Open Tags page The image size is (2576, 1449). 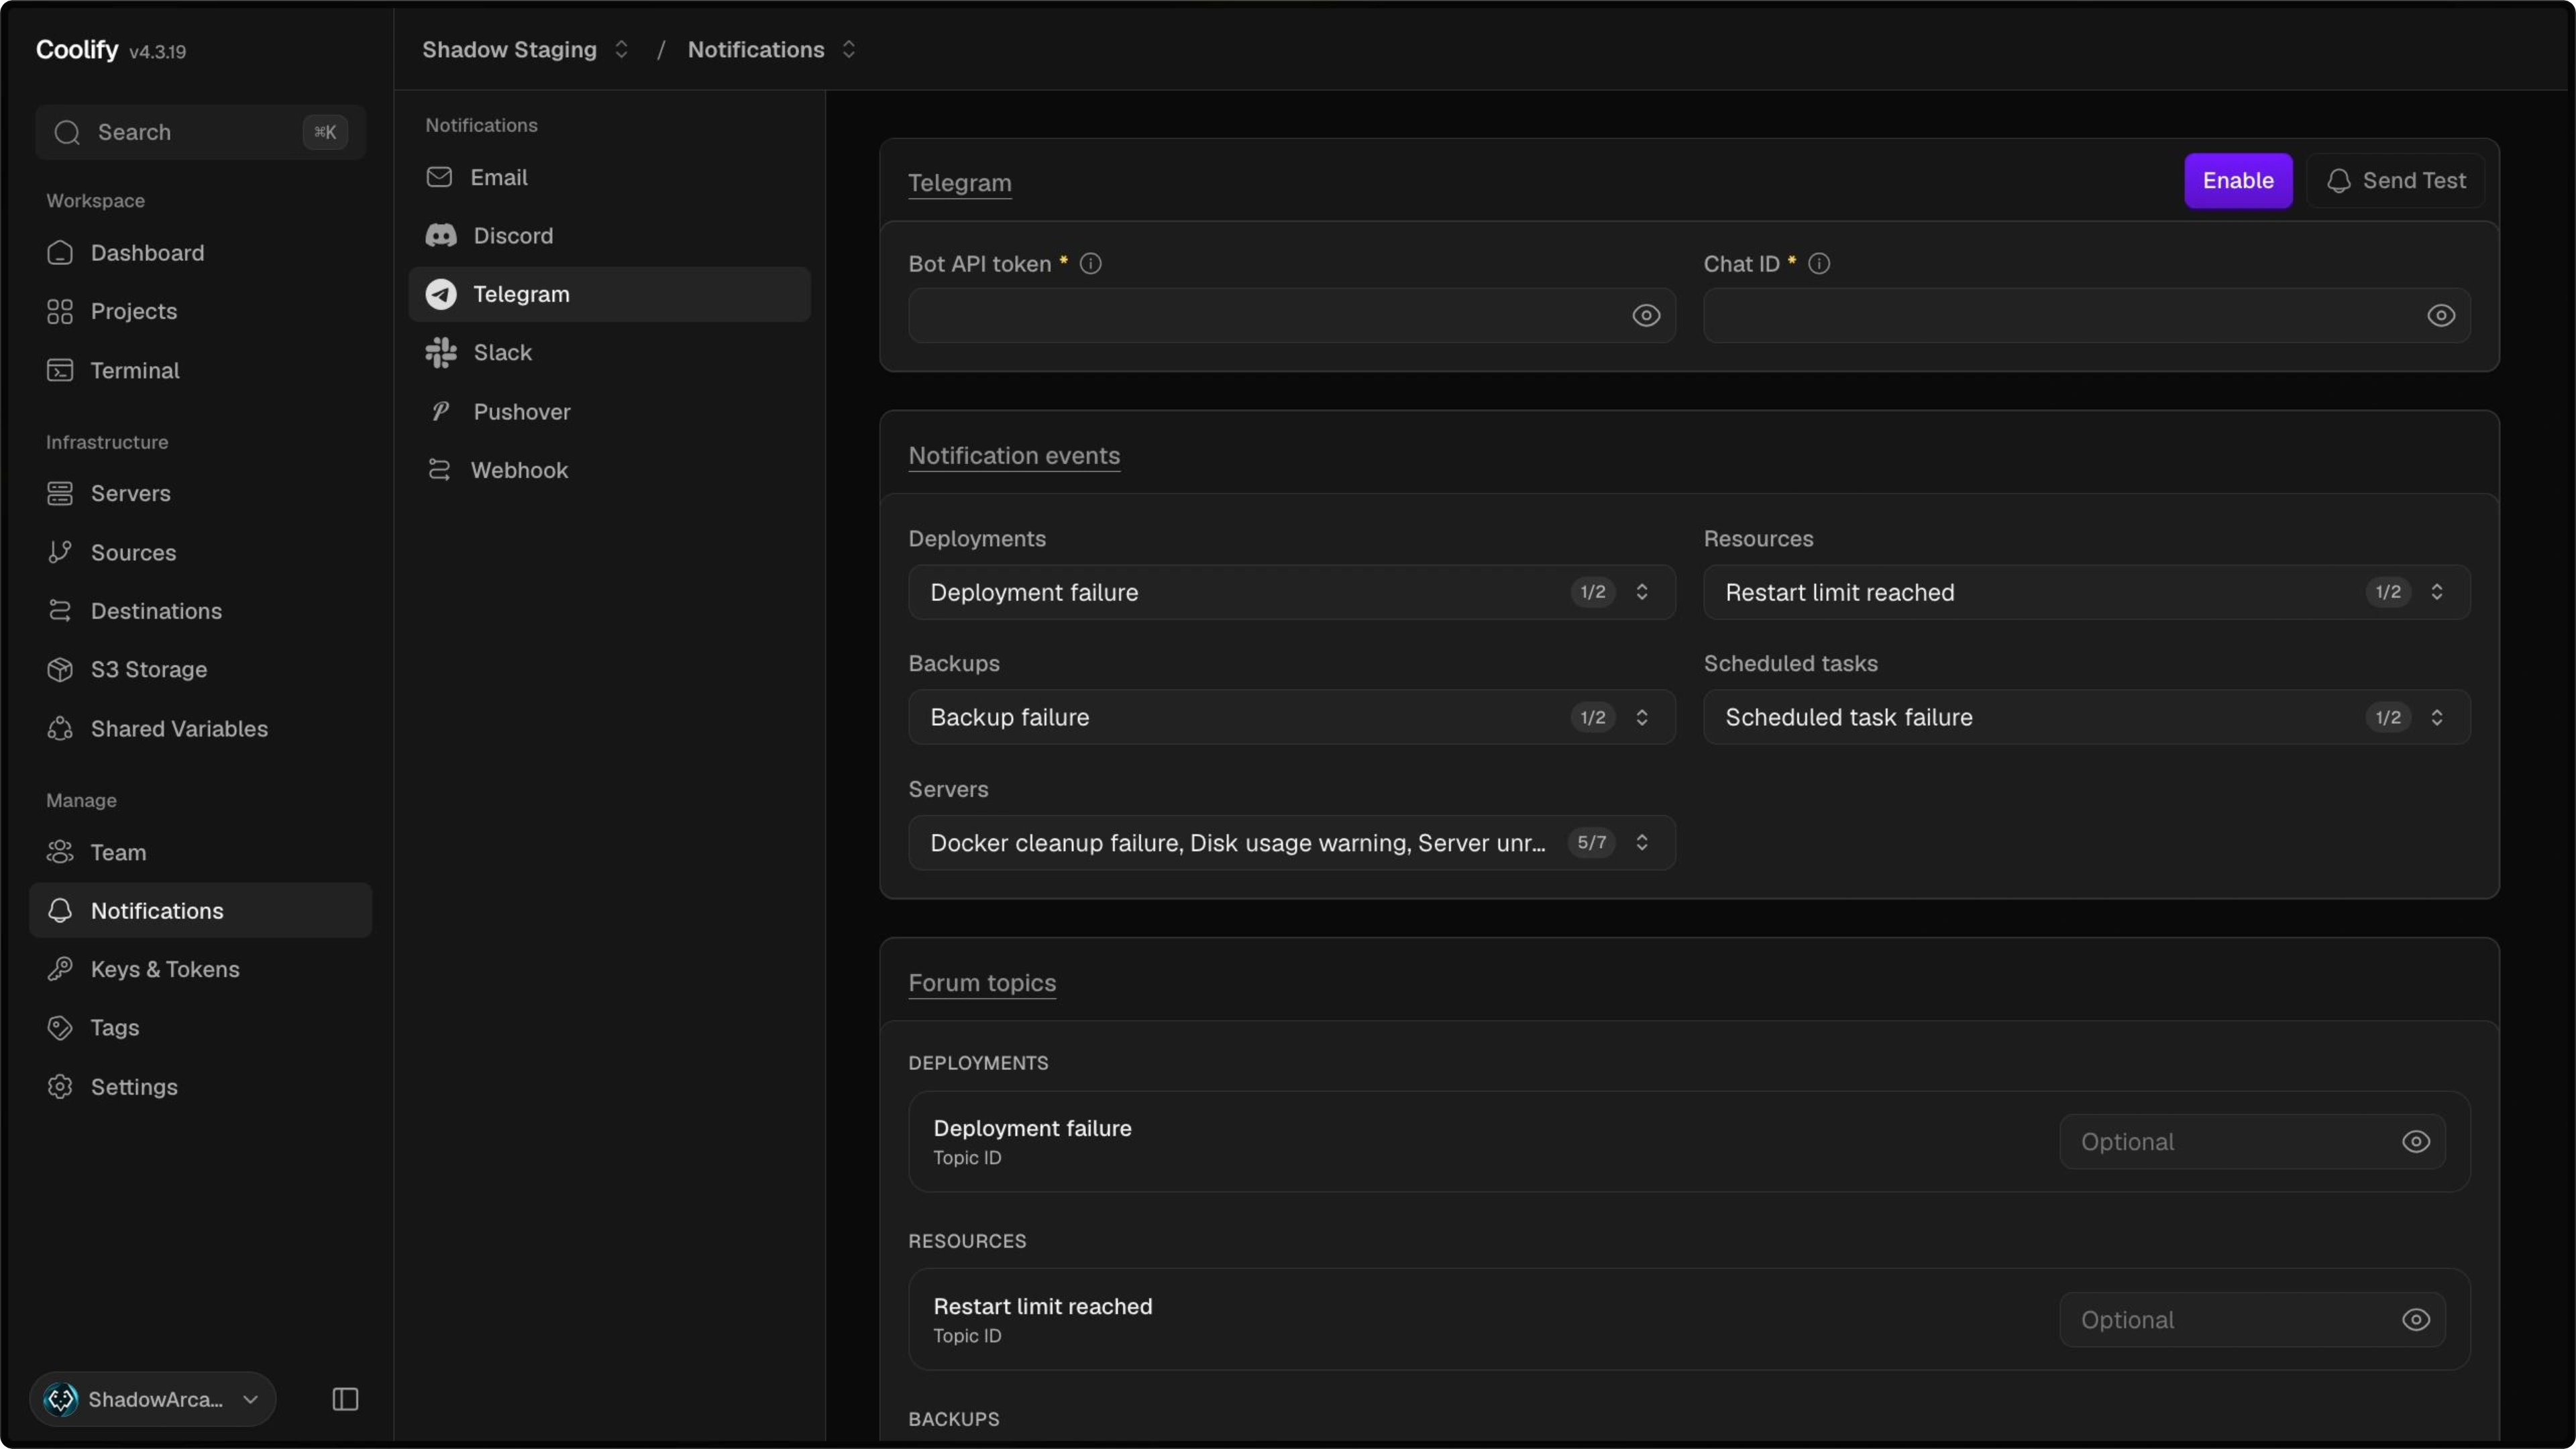click(200, 1027)
